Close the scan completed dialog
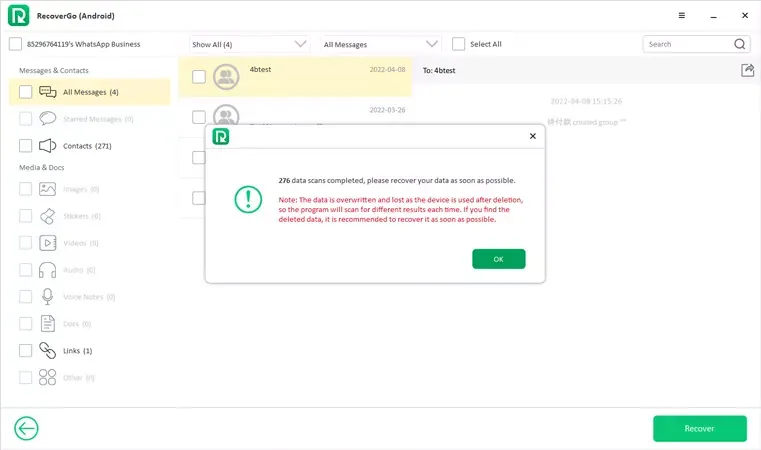Image resolution: width=761 pixels, height=450 pixels. point(532,136)
